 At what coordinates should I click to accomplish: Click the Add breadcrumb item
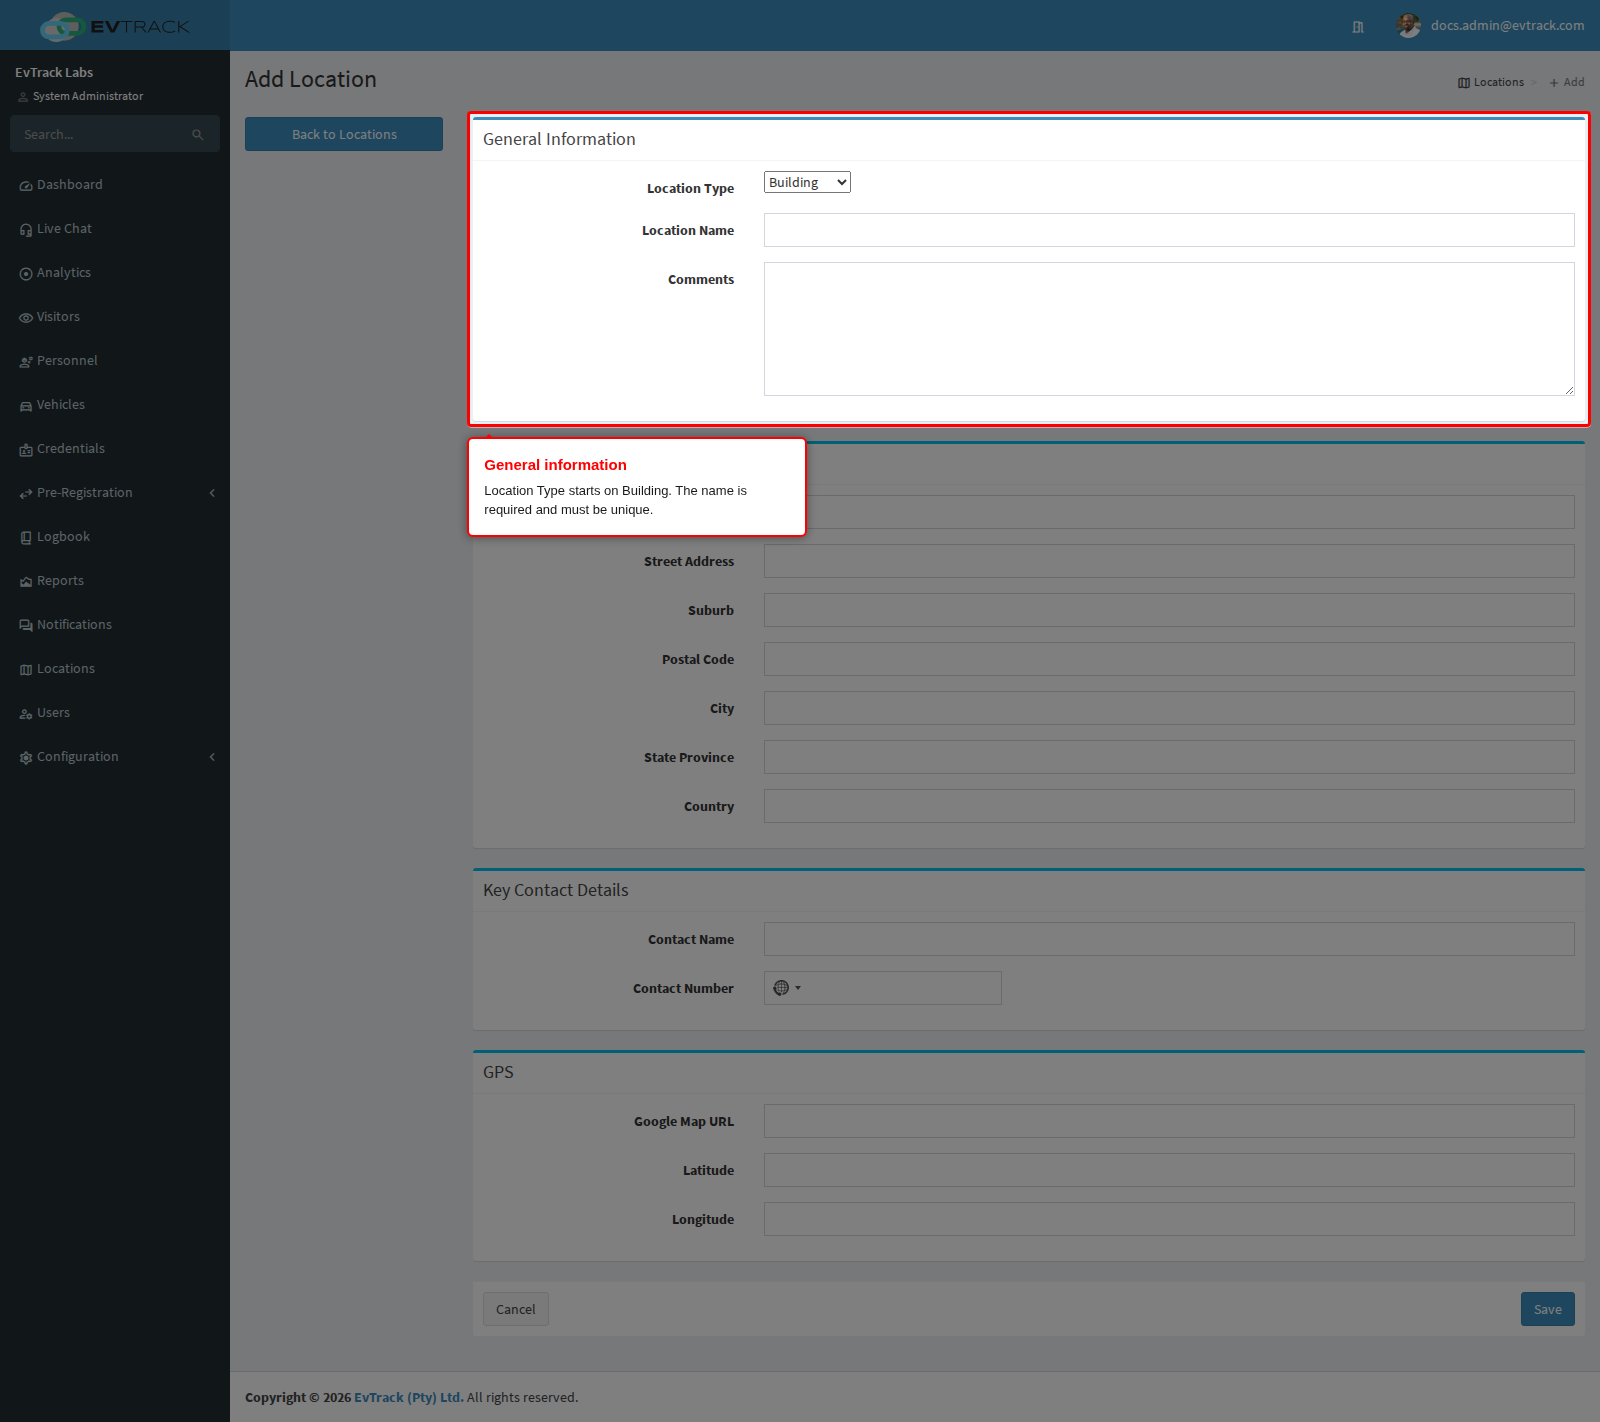click(x=1567, y=82)
